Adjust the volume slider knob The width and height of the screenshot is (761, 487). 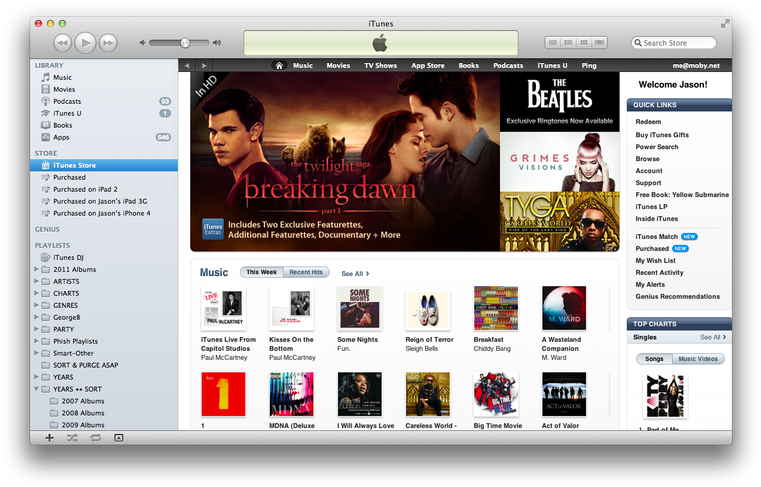[x=185, y=43]
